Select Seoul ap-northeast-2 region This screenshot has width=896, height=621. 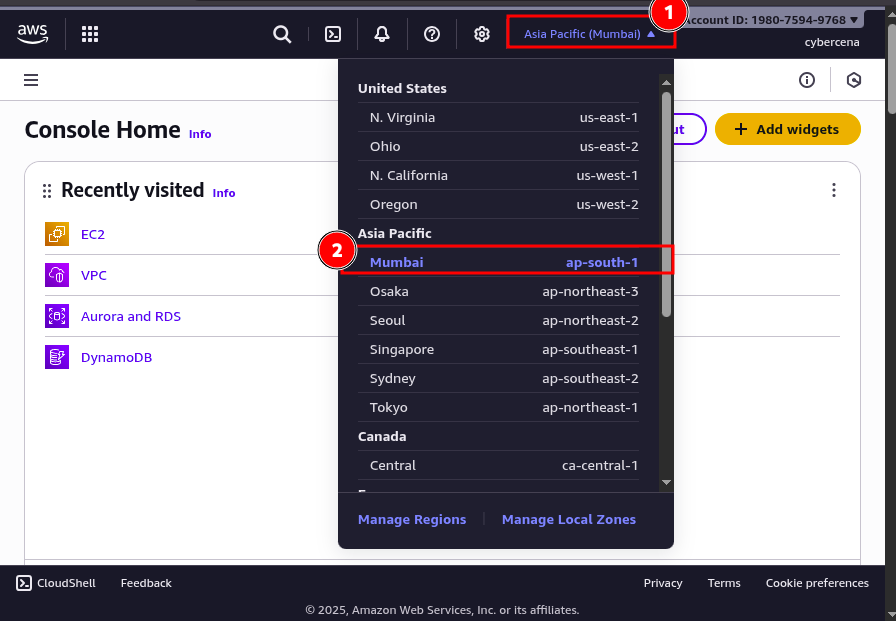(x=498, y=320)
